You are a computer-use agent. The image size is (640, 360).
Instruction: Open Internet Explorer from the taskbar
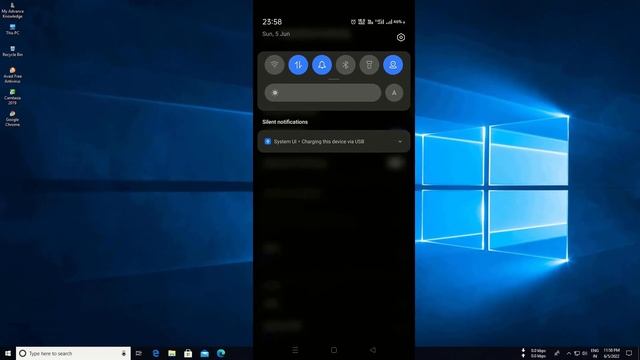pyautogui.click(x=156, y=353)
